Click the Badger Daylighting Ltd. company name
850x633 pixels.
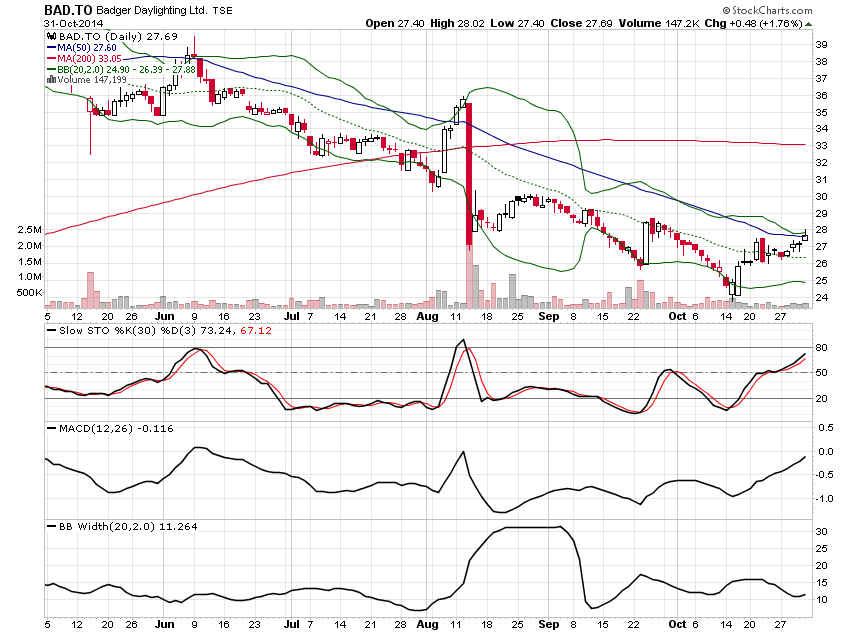click(151, 10)
